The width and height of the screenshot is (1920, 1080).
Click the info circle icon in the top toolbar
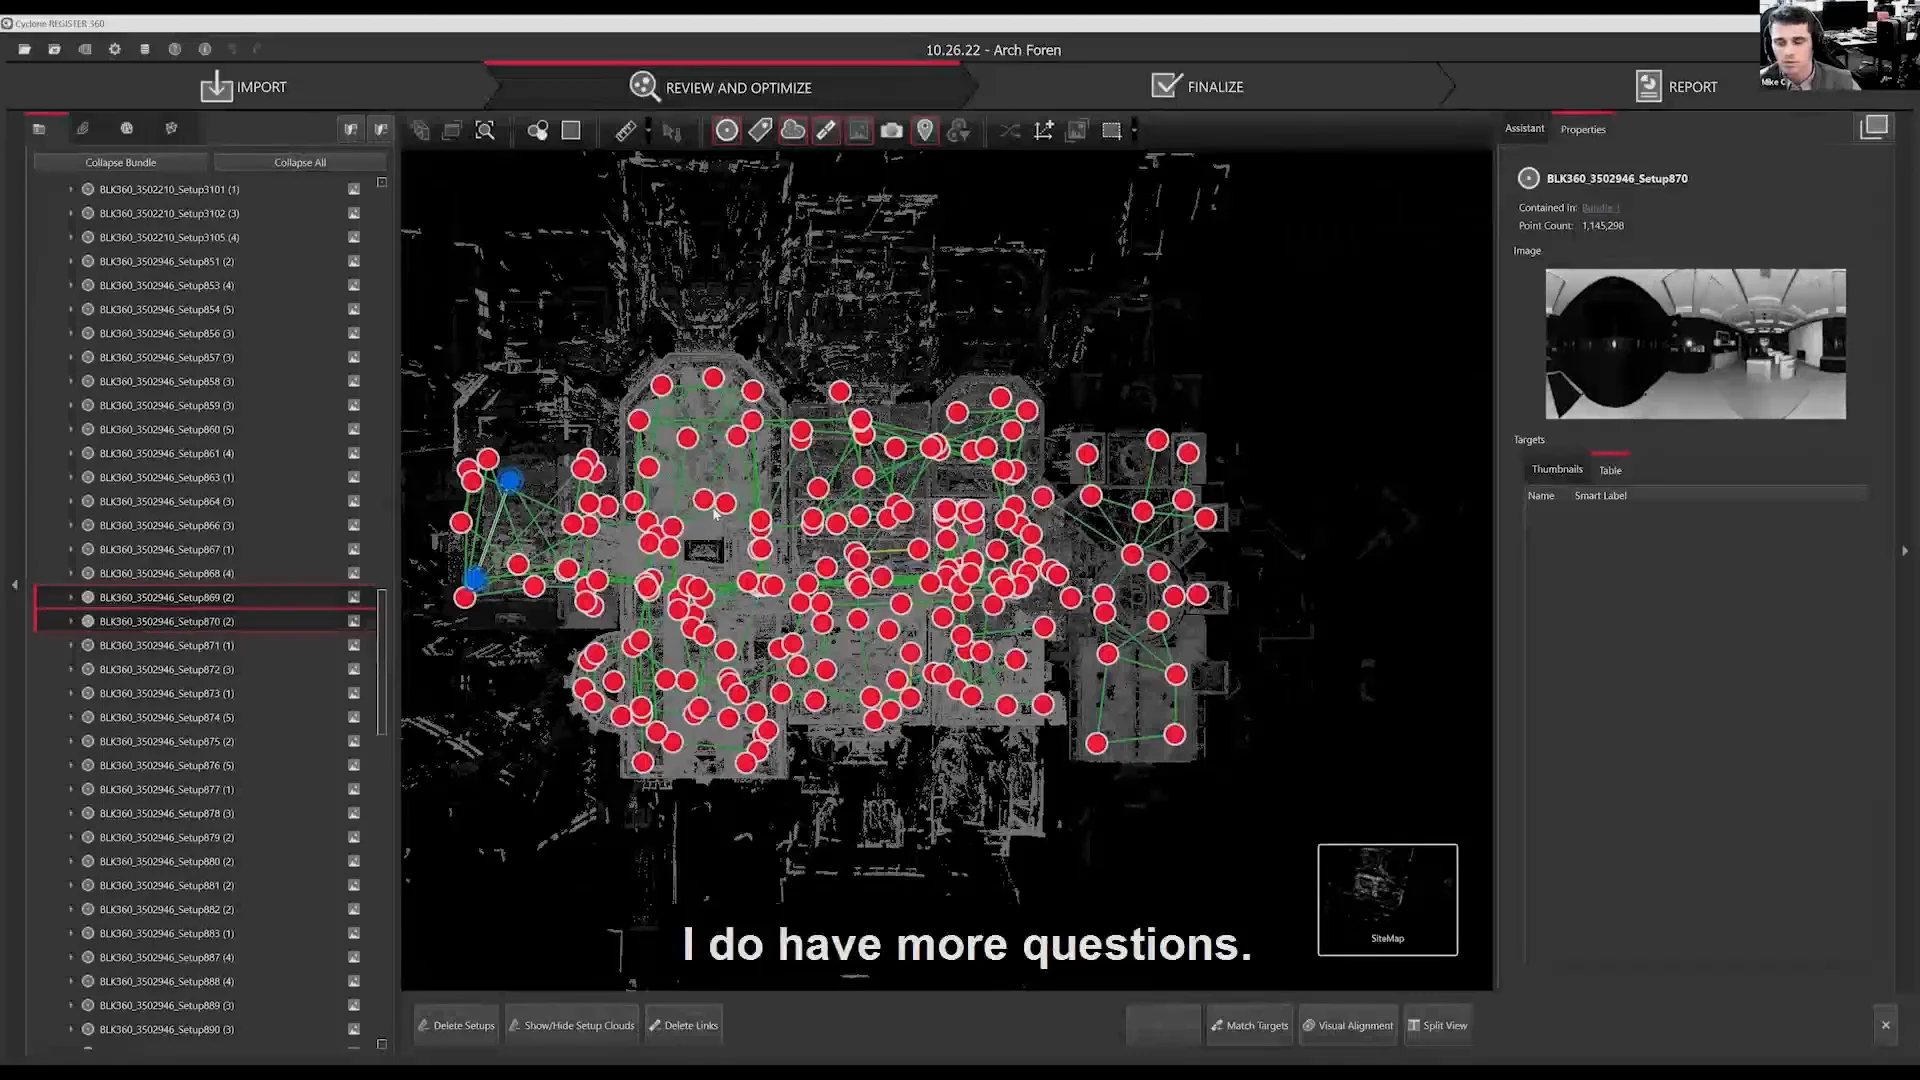tap(205, 49)
